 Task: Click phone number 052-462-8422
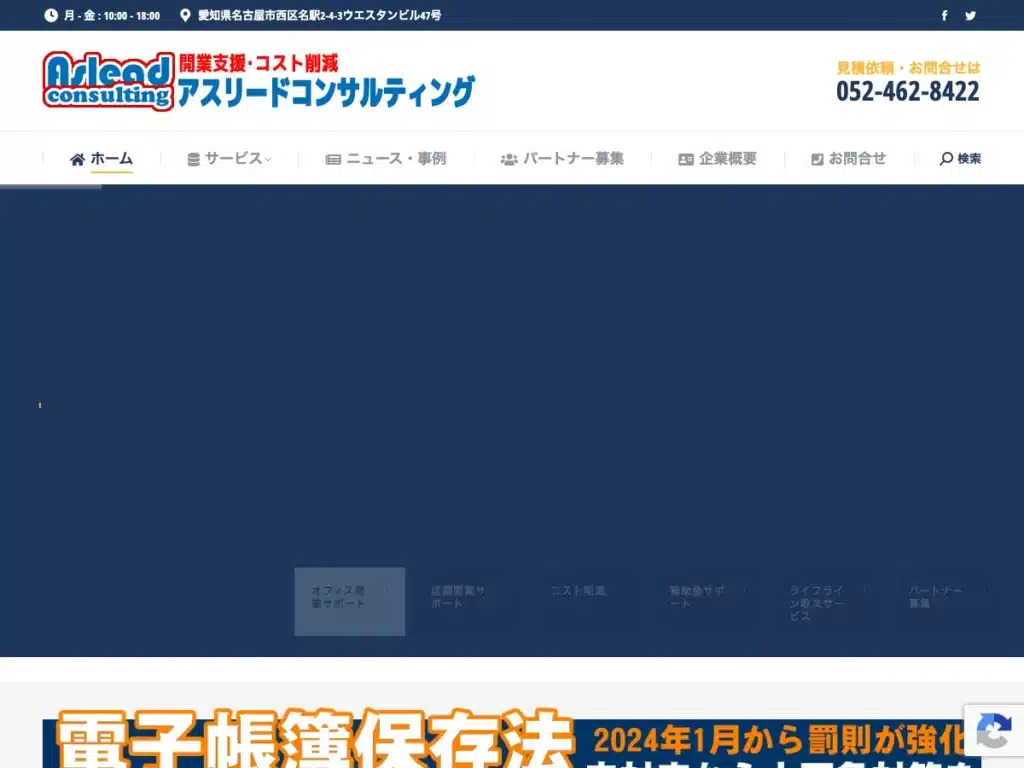(x=908, y=91)
